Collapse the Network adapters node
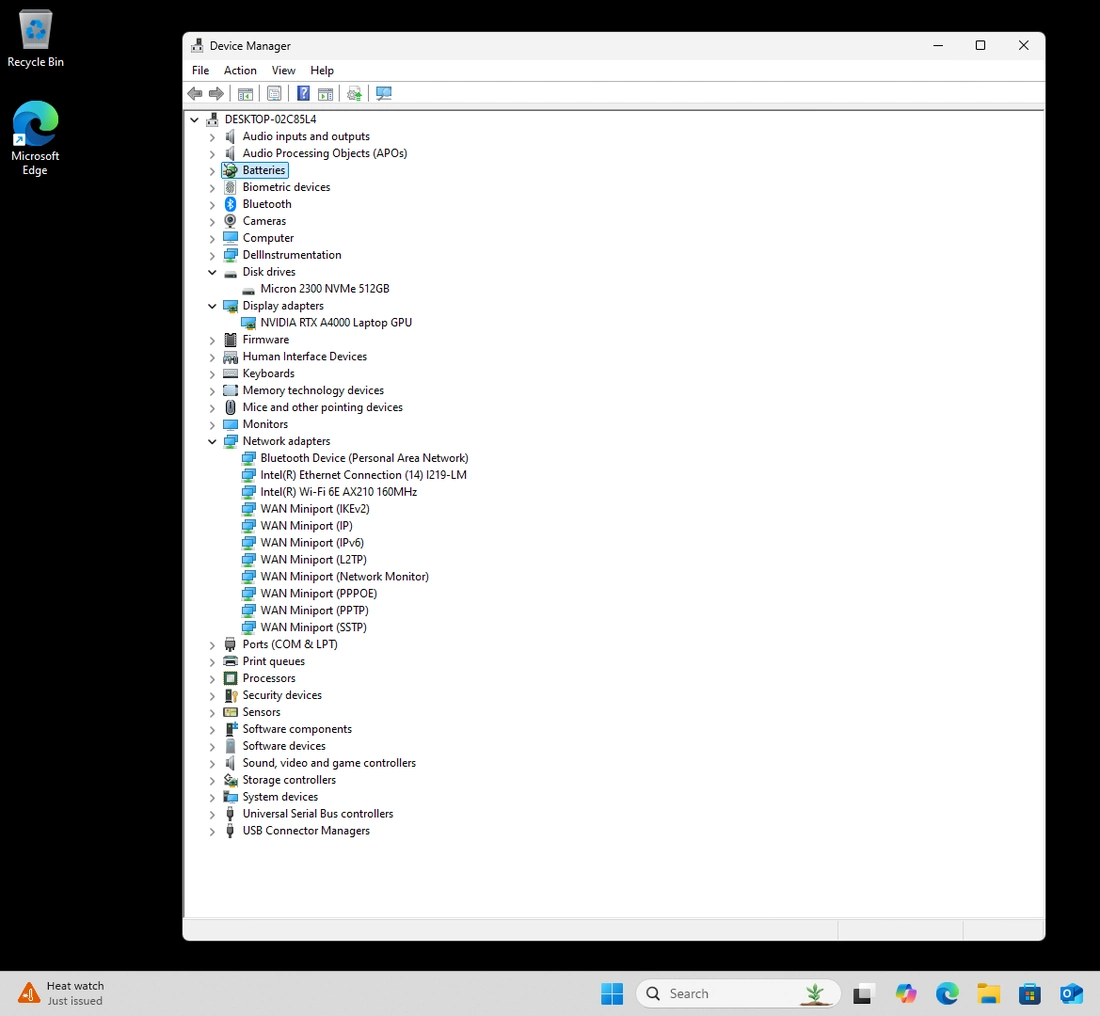The height and width of the screenshot is (1016, 1100). pyautogui.click(x=212, y=441)
